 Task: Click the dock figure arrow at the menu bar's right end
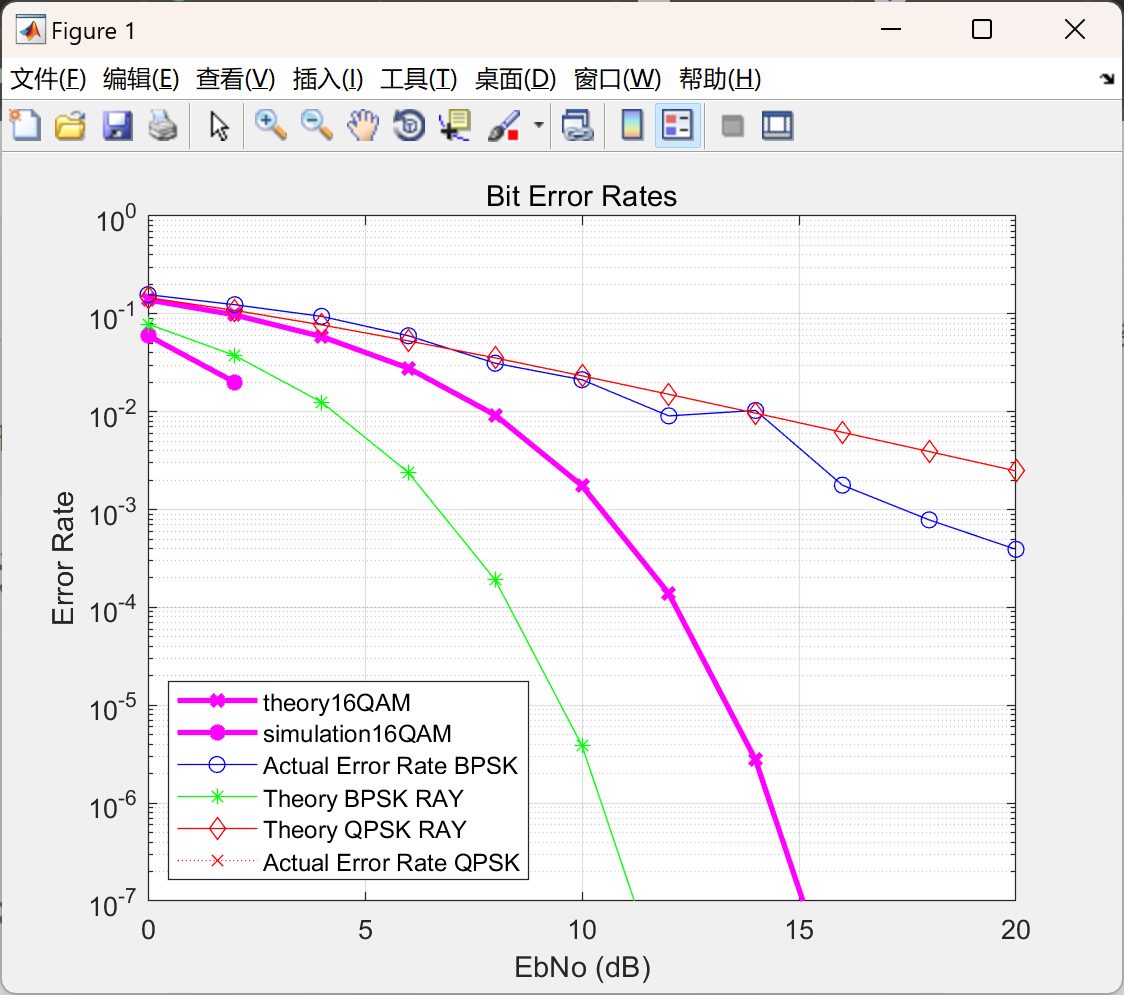point(1108,79)
